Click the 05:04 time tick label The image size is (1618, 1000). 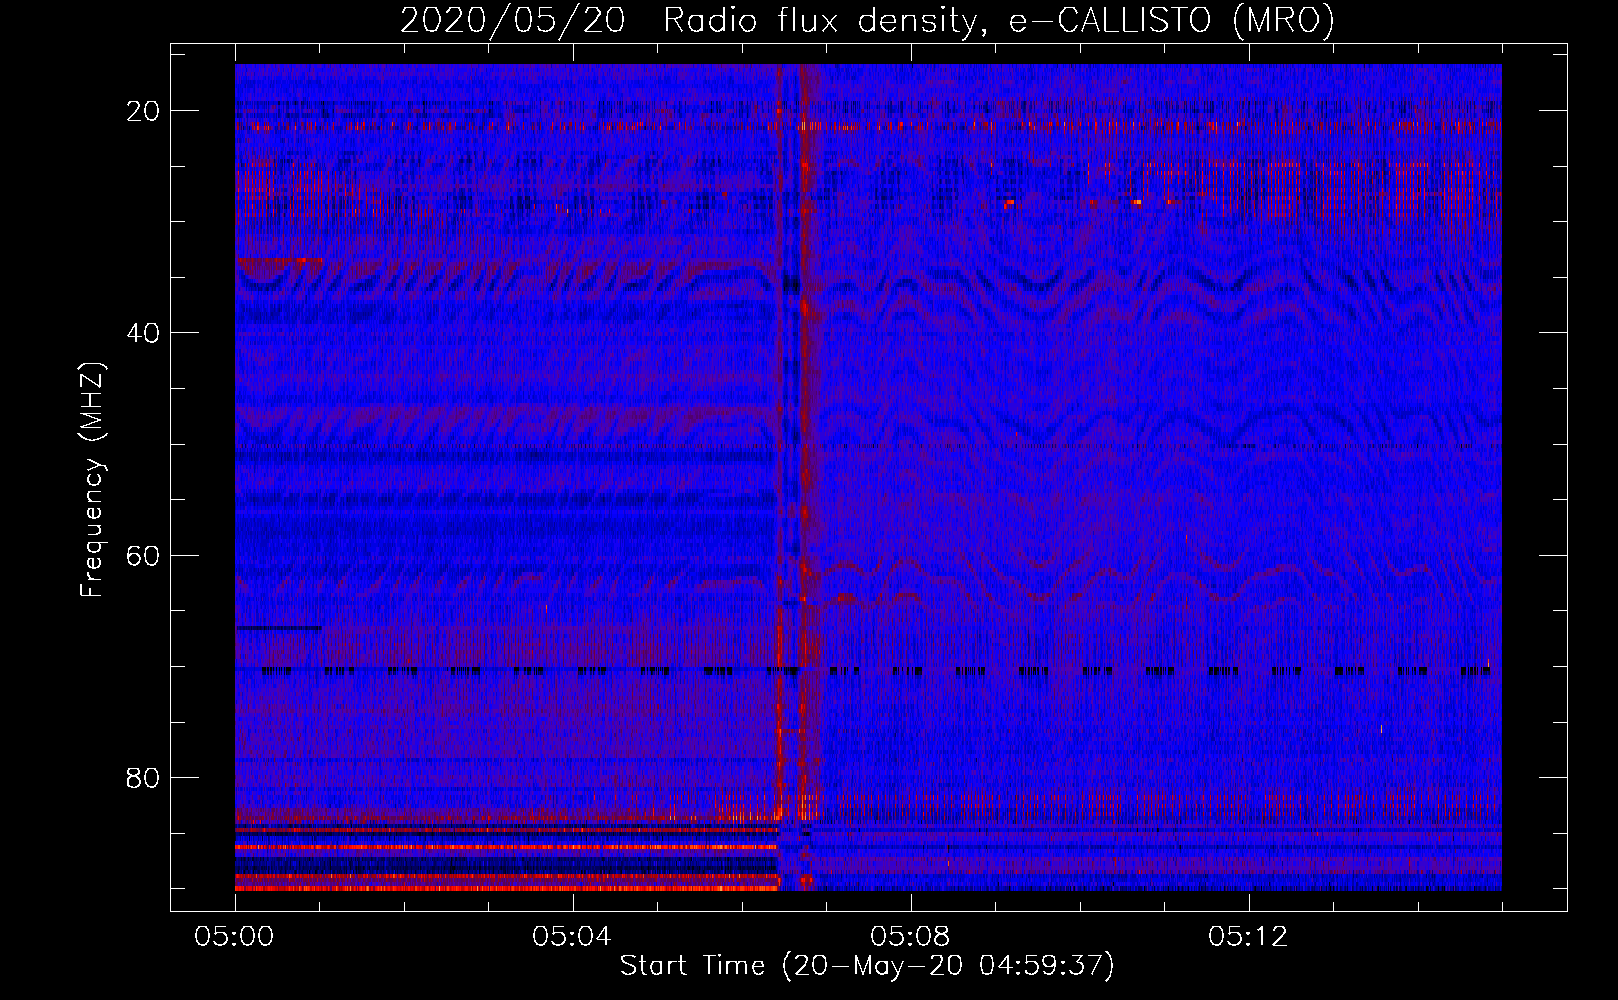572,937
